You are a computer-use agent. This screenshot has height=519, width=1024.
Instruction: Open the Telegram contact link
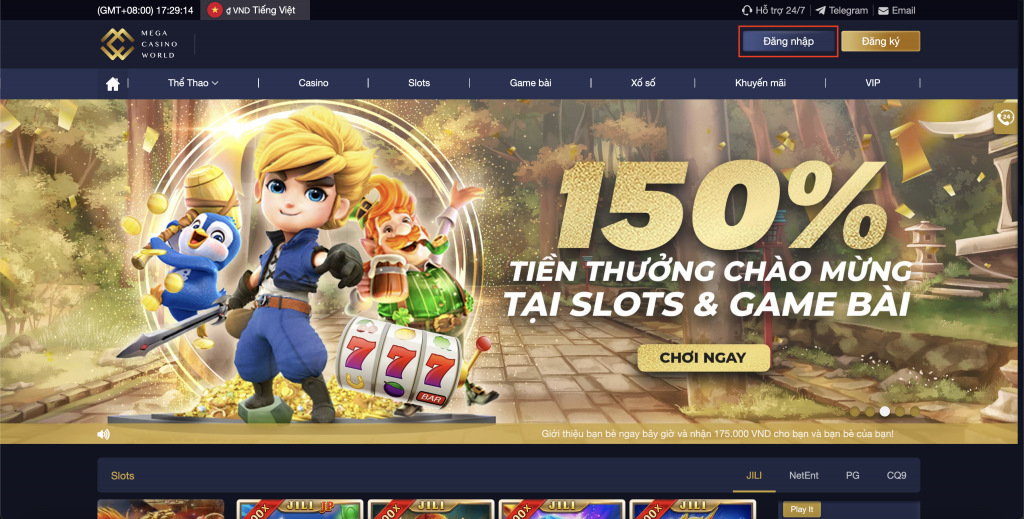coord(842,10)
